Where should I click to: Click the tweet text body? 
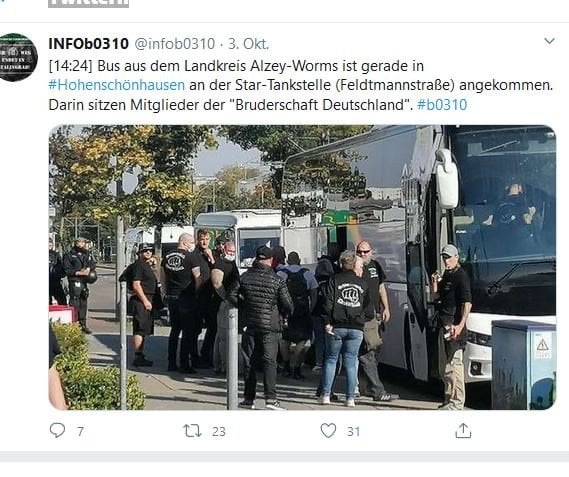(x=301, y=85)
